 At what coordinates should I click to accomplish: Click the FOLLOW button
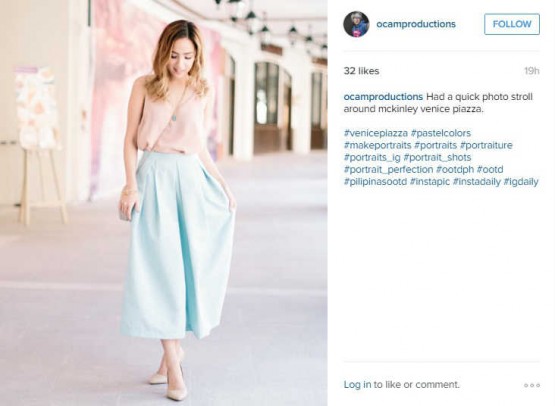coord(512,24)
